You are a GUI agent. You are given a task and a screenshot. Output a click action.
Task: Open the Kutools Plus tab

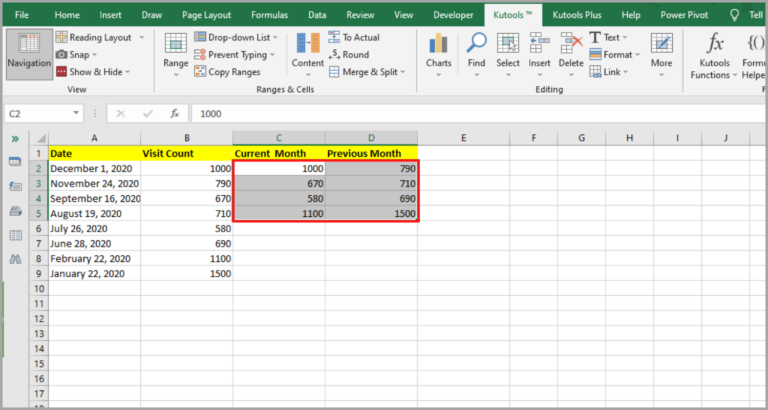point(583,15)
